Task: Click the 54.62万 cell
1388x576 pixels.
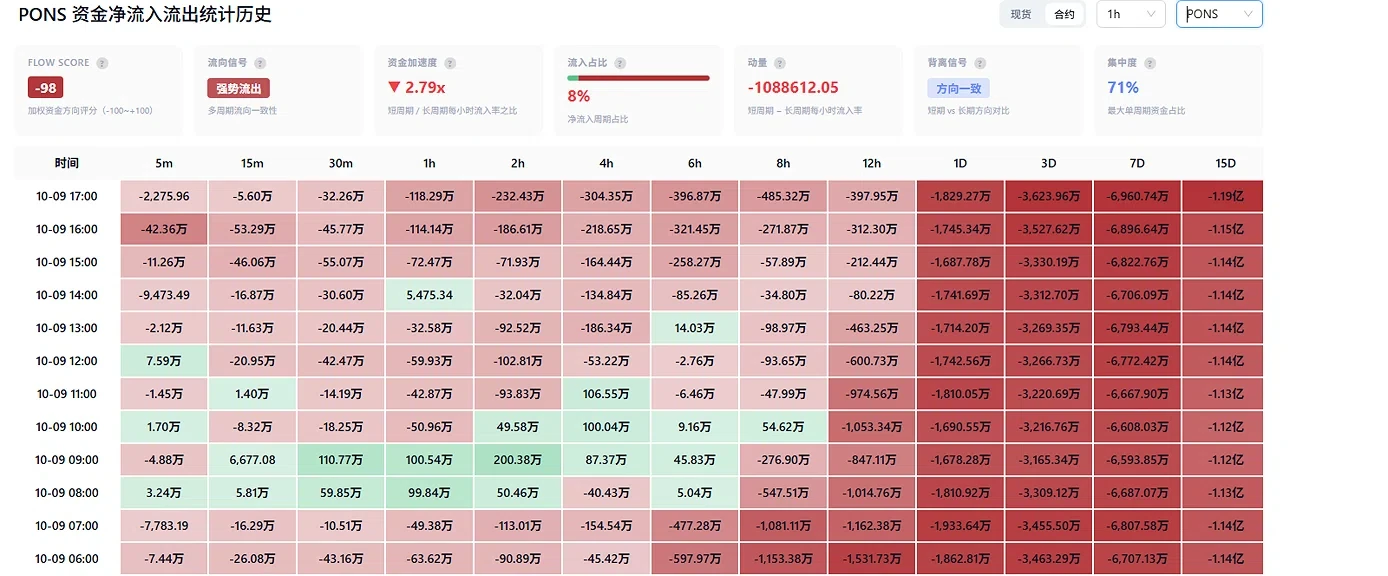Action: pyautogui.click(x=783, y=427)
